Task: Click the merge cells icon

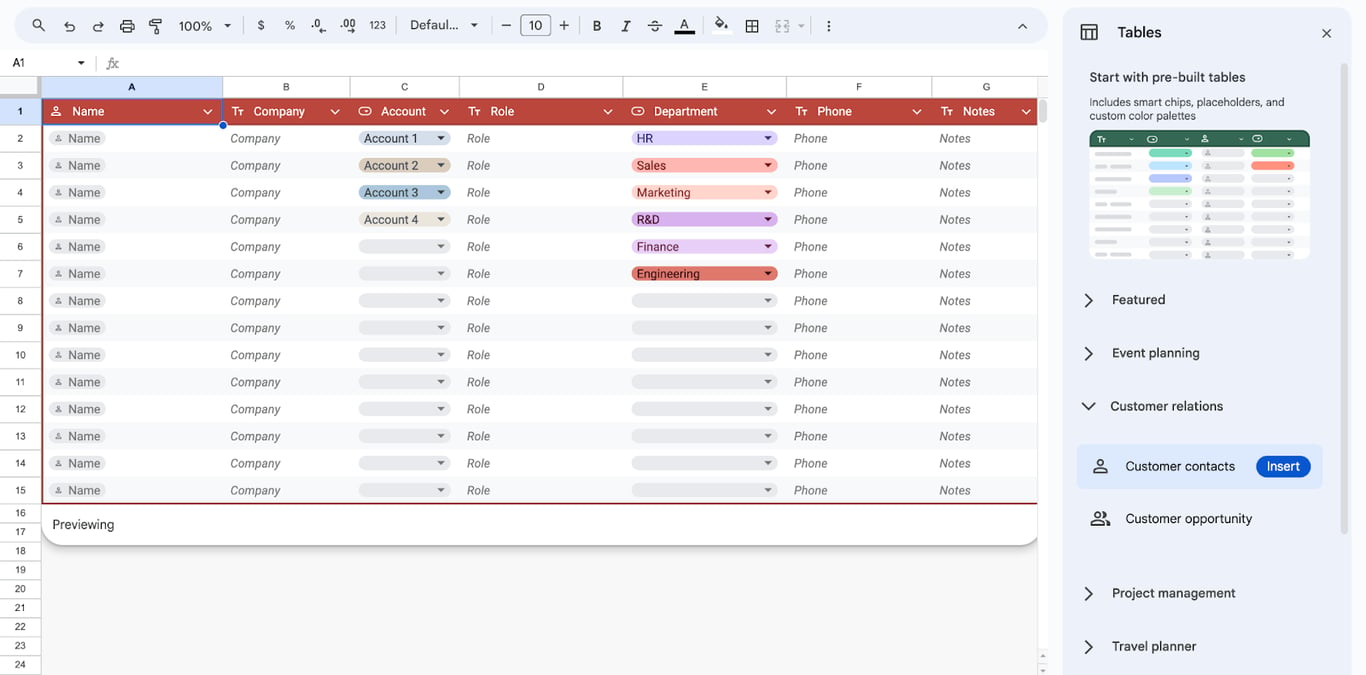Action: click(x=782, y=26)
